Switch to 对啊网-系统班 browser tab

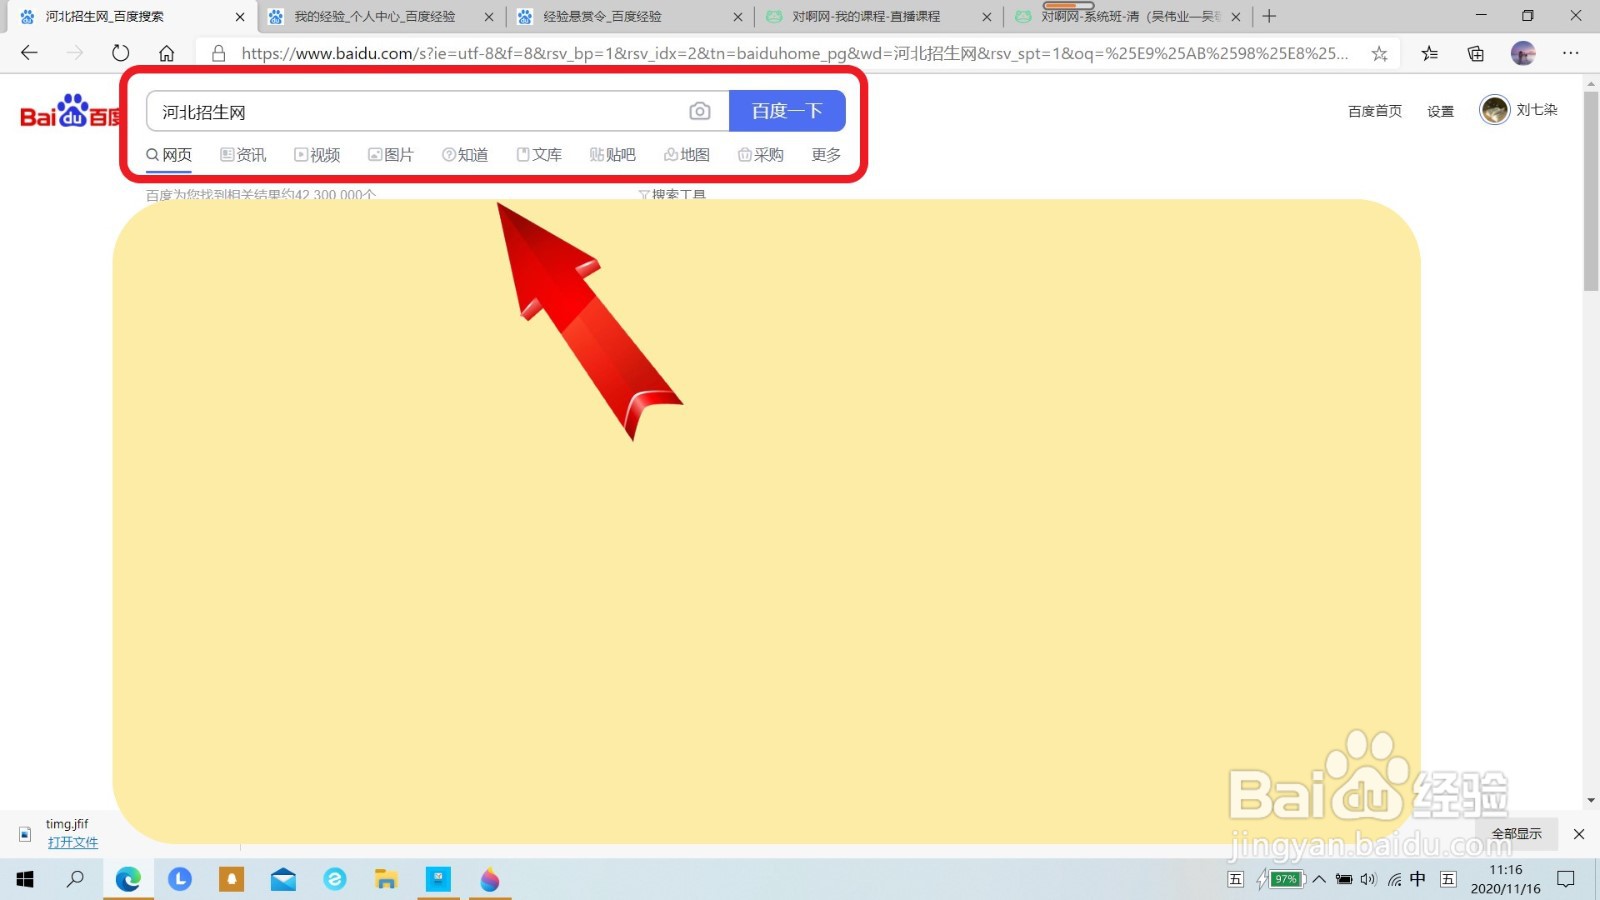tap(1130, 17)
